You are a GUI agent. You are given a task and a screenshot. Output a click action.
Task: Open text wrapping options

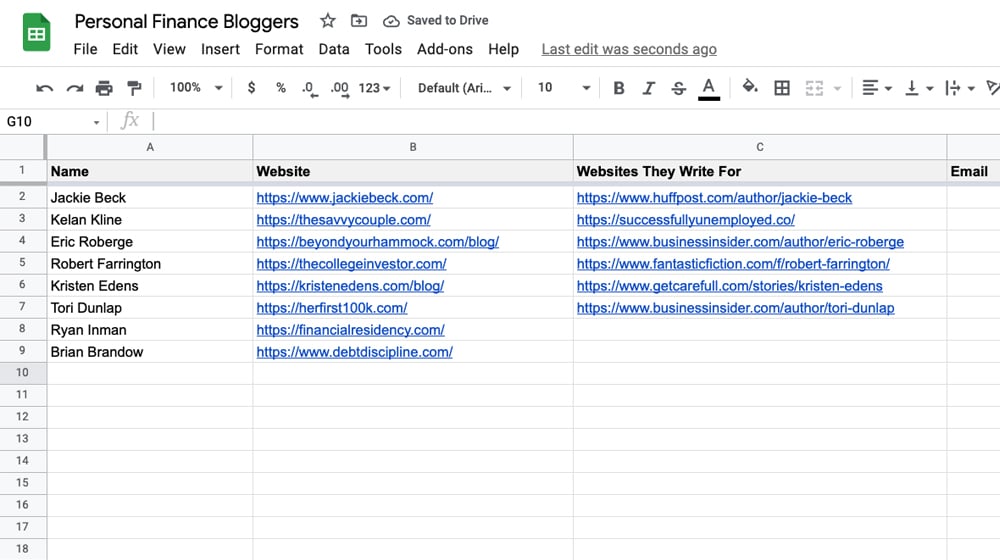coord(960,88)
